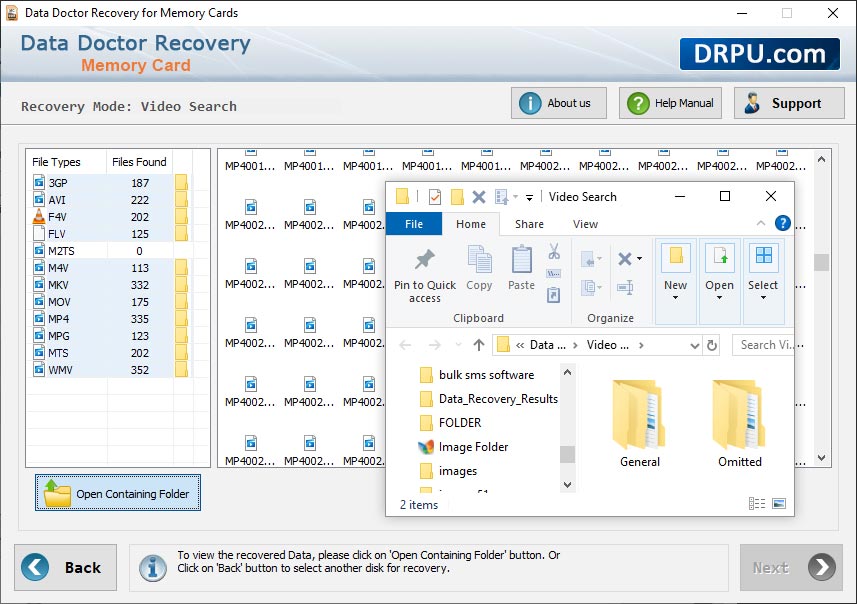857x604 pixels.
Task: Click the Files Found column header
Action: (x=139, y=162)
